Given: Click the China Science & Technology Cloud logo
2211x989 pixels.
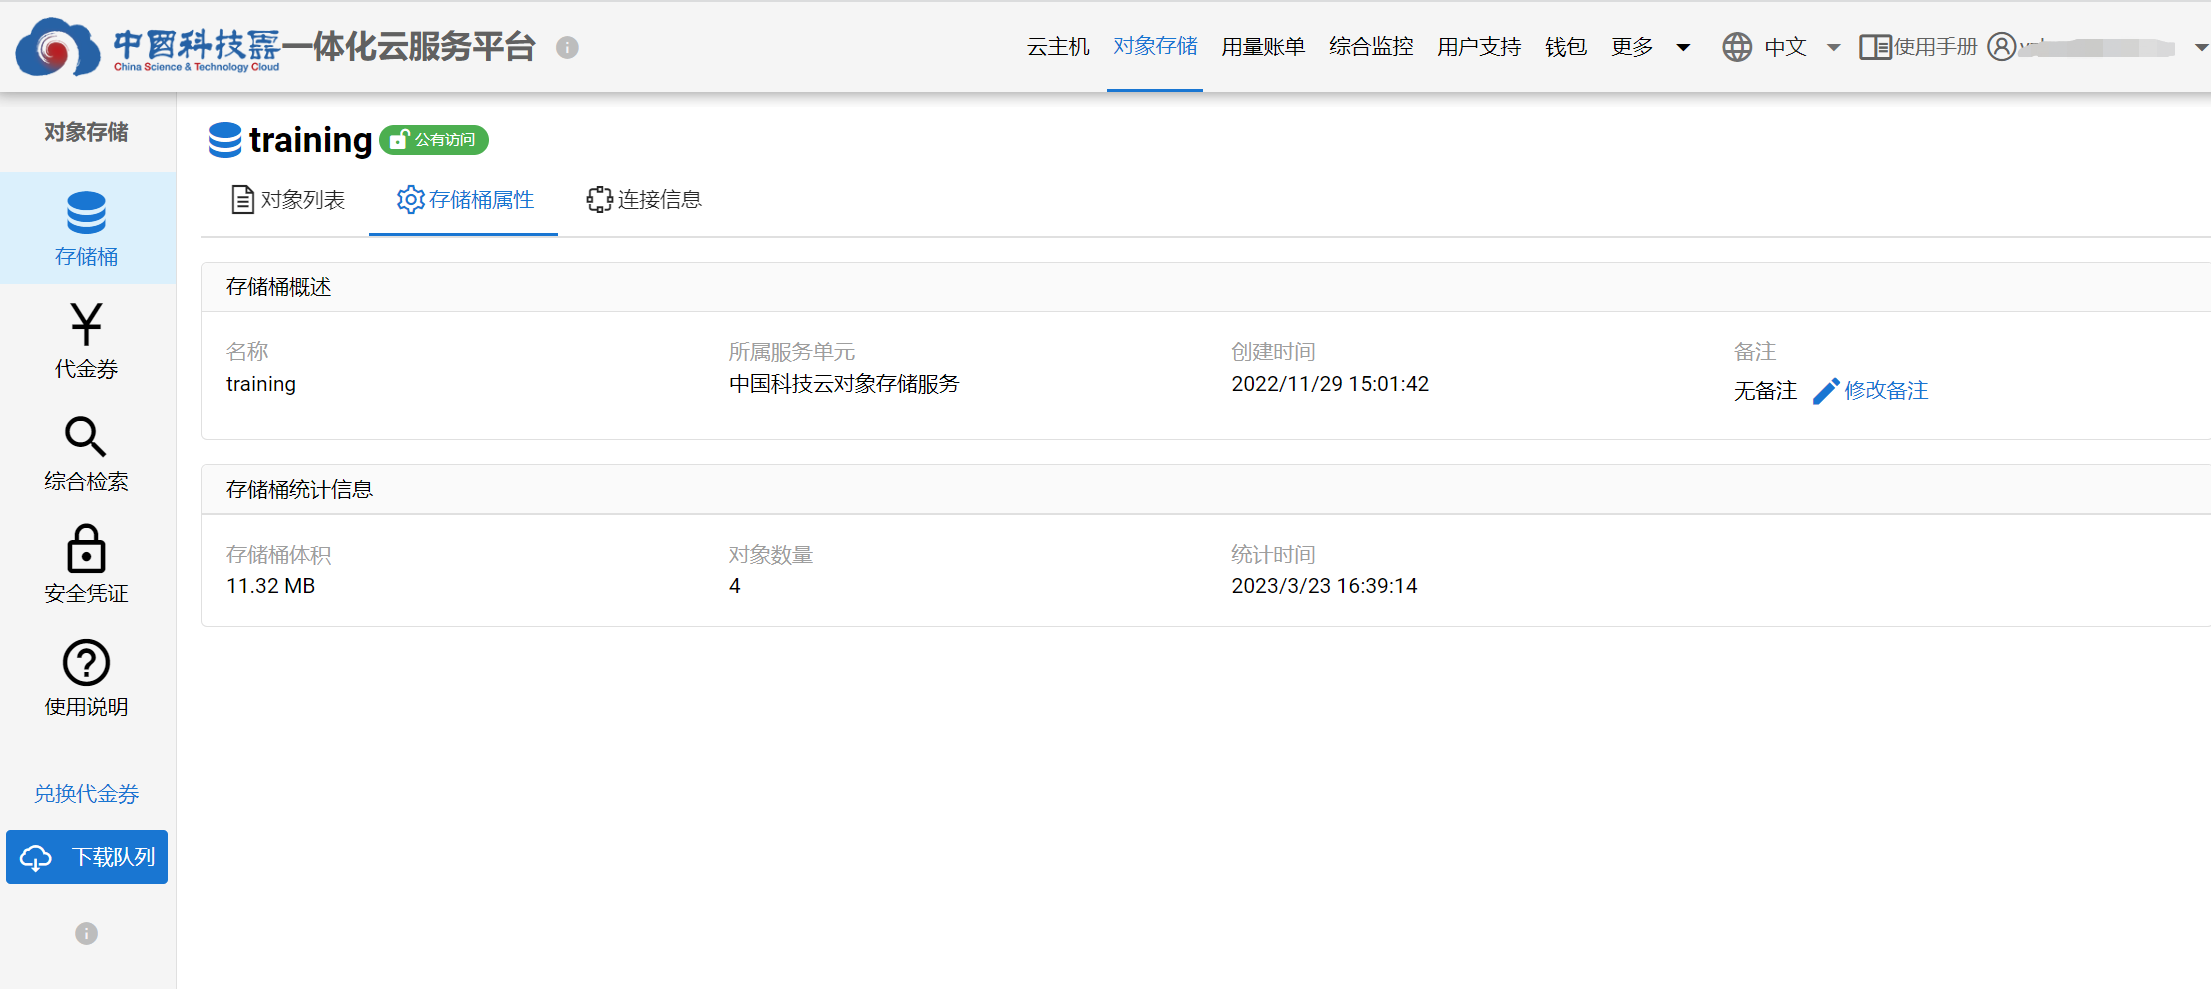Looking at the screenshot, I should (148, 47).
